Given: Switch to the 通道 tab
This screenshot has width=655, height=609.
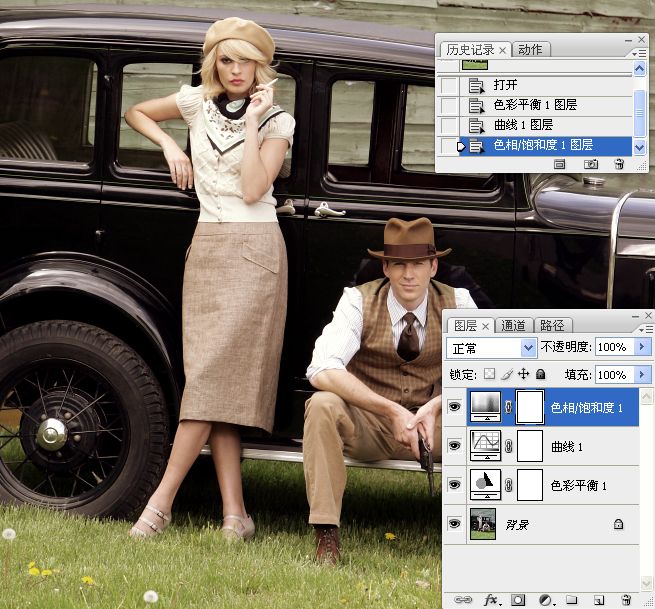Looking at the screenshot, I should coord(514,325).
